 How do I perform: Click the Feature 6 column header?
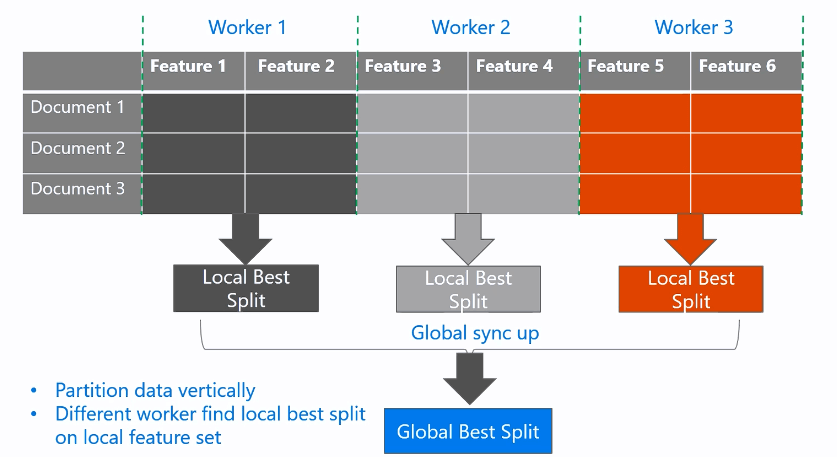pos(746,71)
